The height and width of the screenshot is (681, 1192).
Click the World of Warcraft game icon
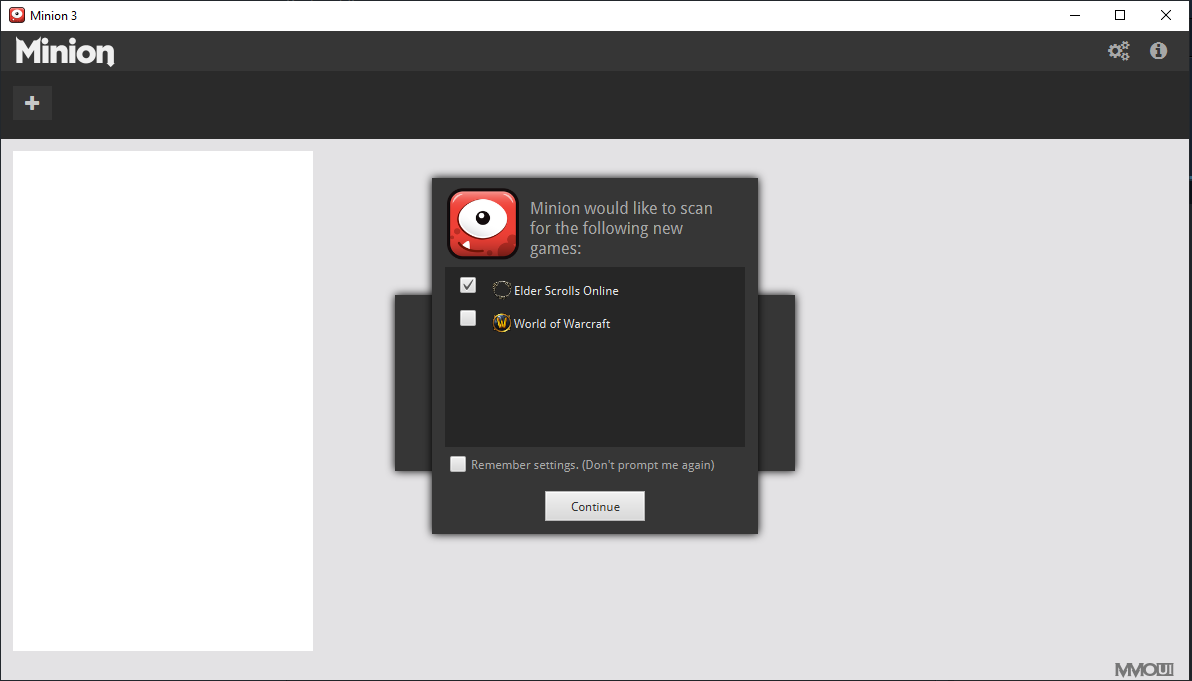tap(502, 323)
